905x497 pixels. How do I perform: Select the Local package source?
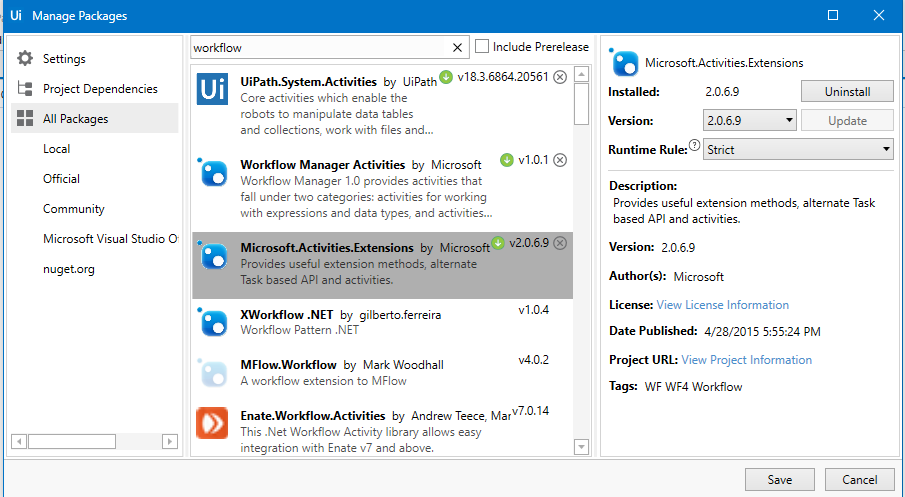(57, 148)
